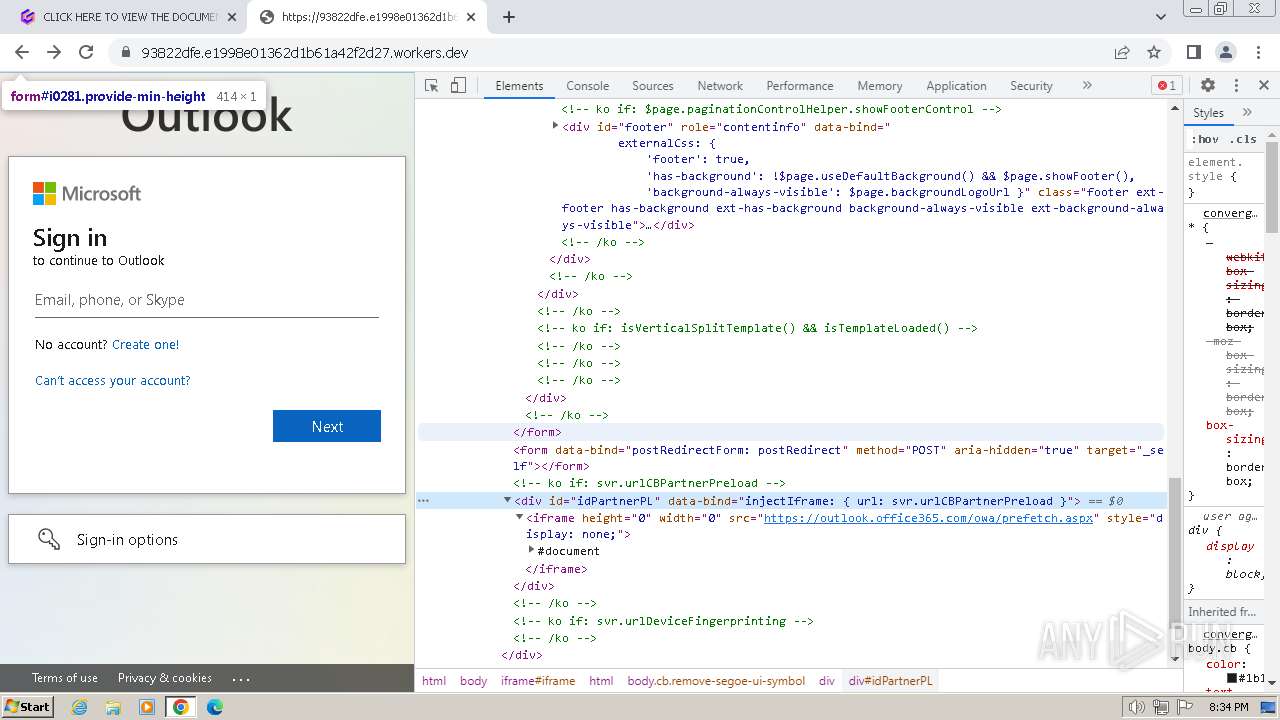
Task: Open the Chrome profile icon
Action: 1226,52
